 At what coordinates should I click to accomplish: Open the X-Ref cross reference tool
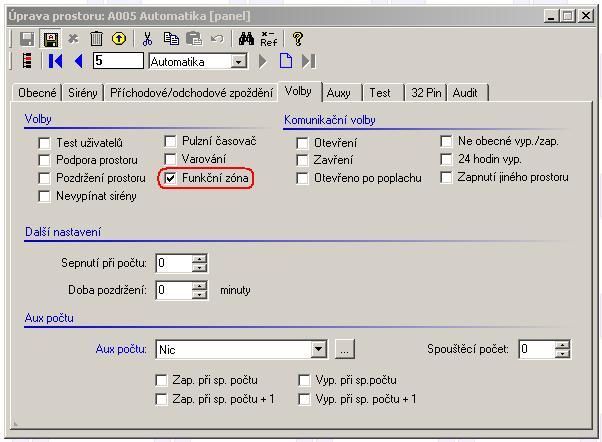269,39
